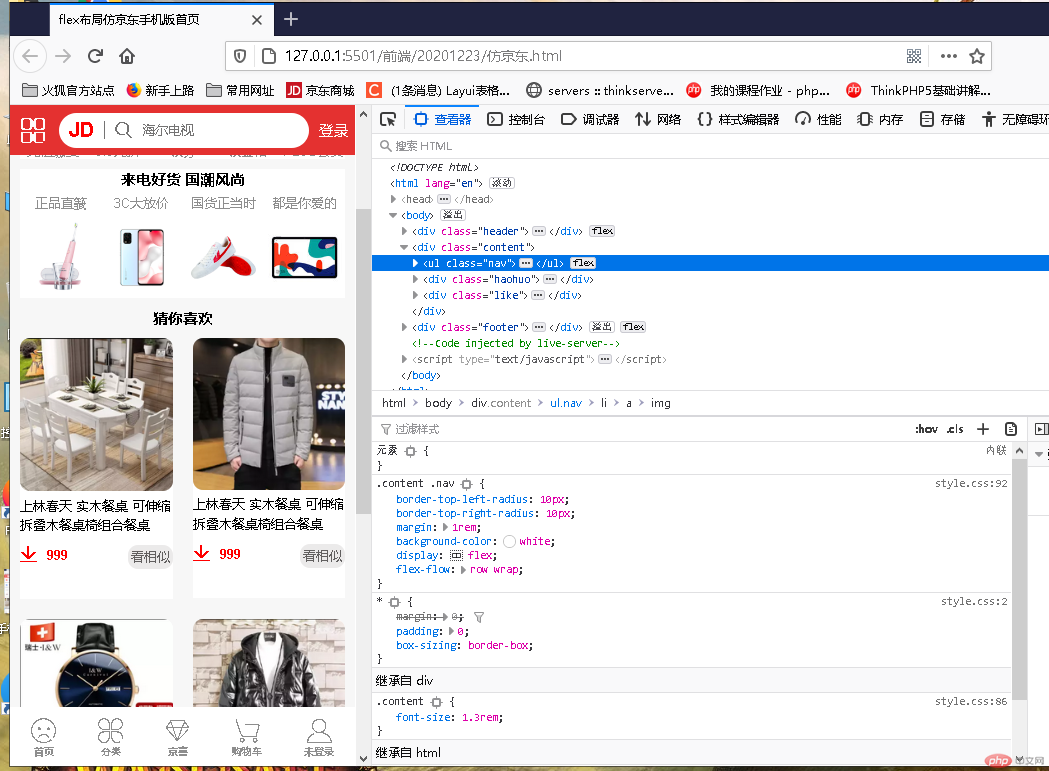The width and height of the screenshot is (1049, 771).
Task: Switch to the 性能 performance tab
Action: [818, 119]
